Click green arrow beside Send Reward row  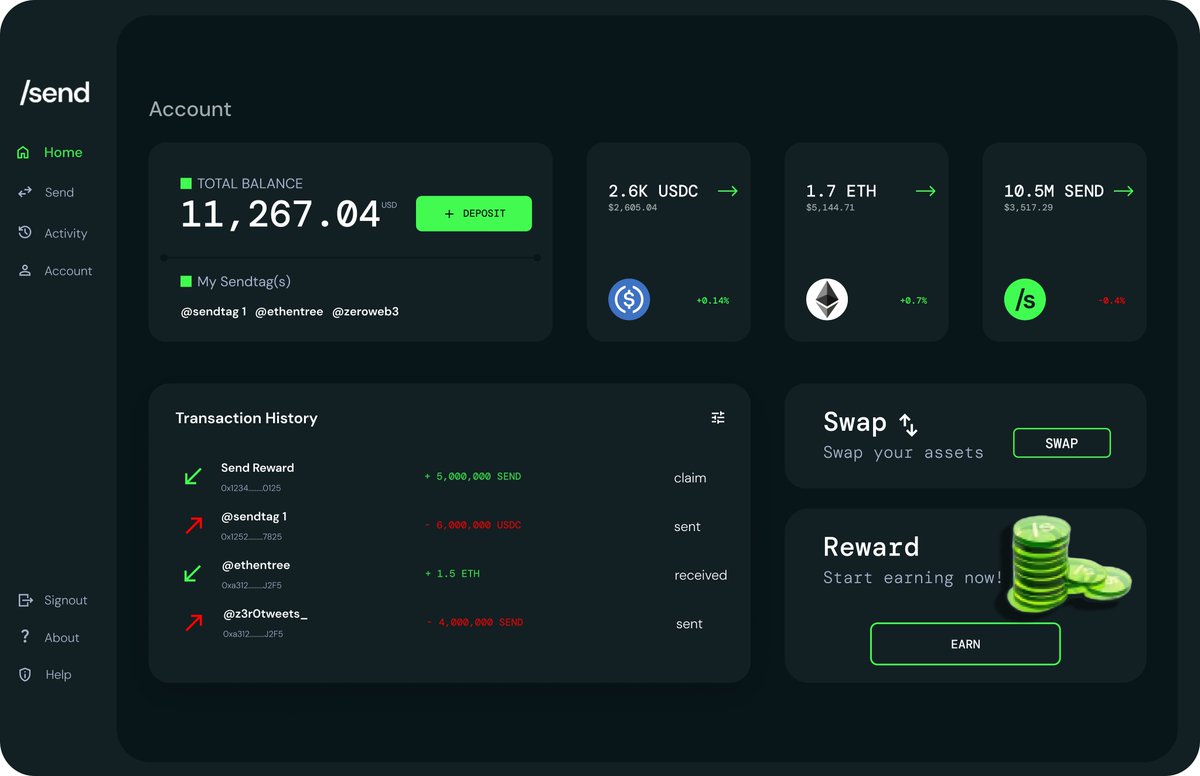pyautogui.click(x=193, y=476)
